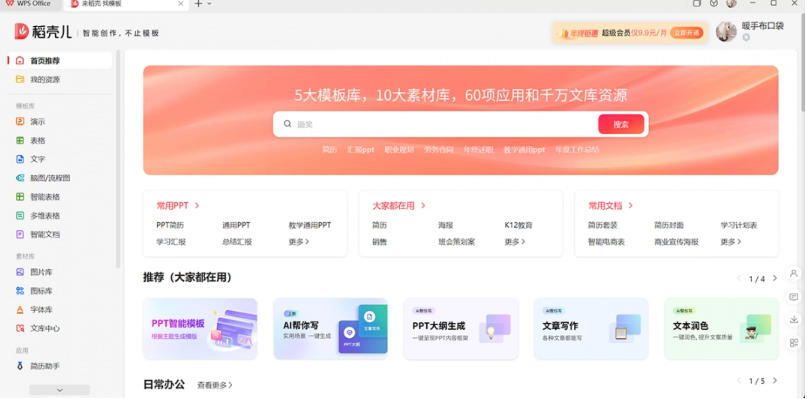Open the 简历套装 link
The image size is (807, 399).
(x=603, y=225)
